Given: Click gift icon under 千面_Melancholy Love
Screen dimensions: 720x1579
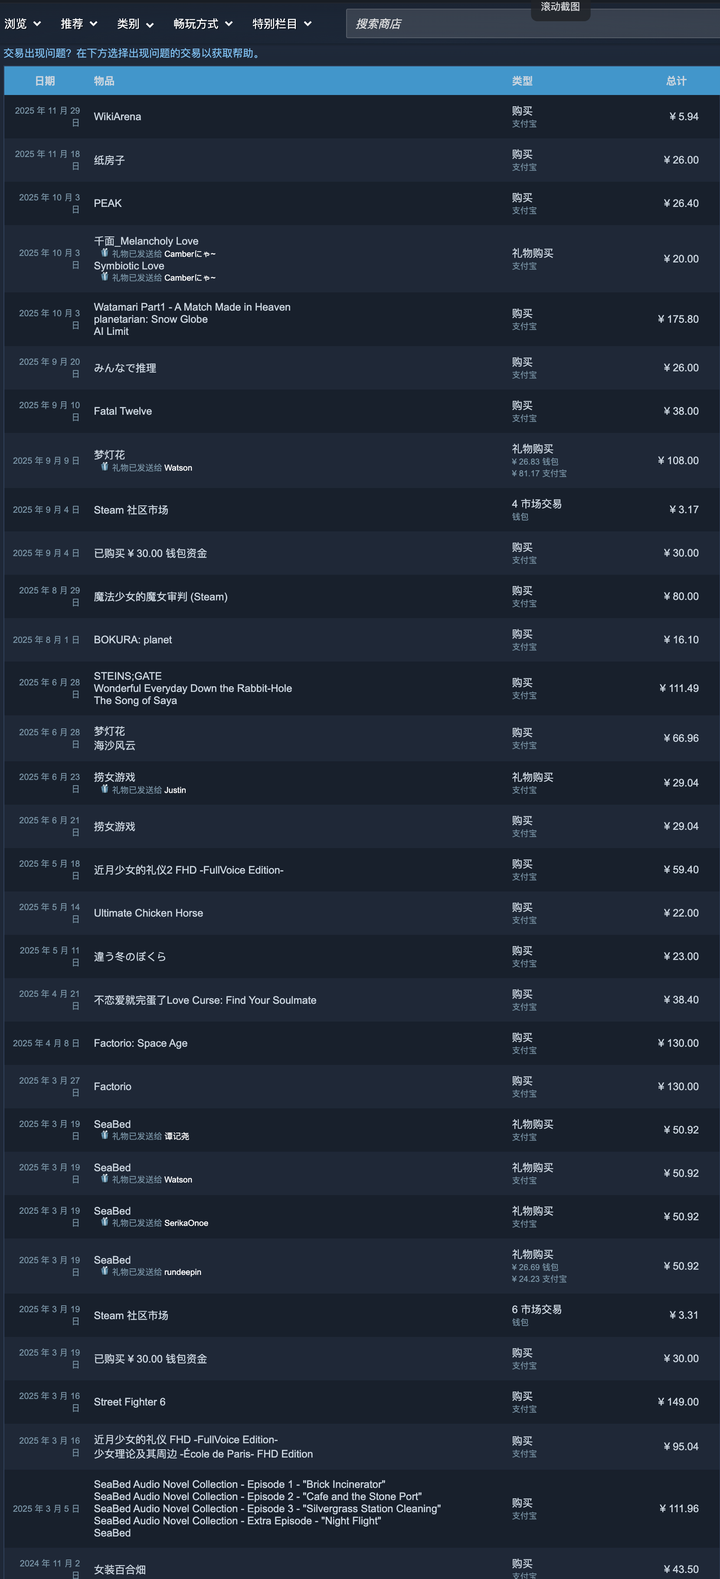Looking at the screenshot, I should coord(104,253).
